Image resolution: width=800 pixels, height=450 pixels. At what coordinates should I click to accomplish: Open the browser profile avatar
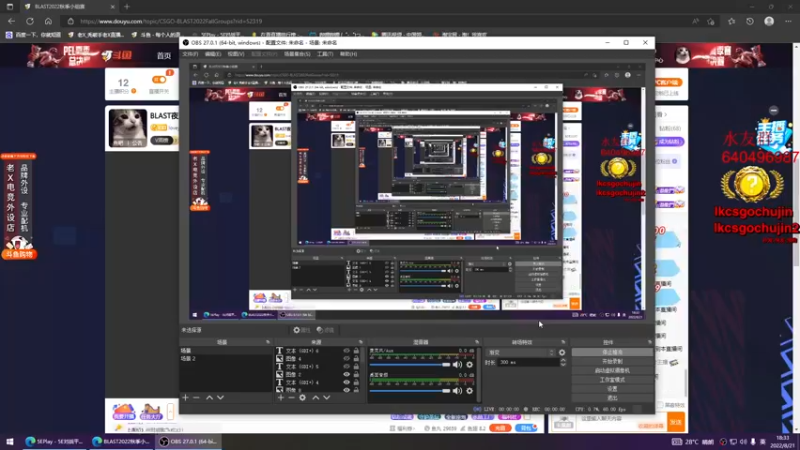pyautogui.click(x=769, y=21)
